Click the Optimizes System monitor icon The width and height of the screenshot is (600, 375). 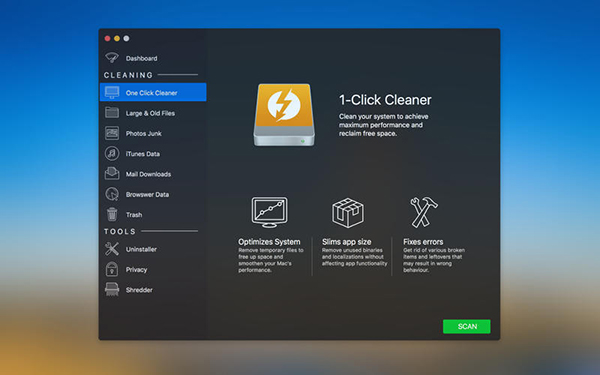point(269,212)
